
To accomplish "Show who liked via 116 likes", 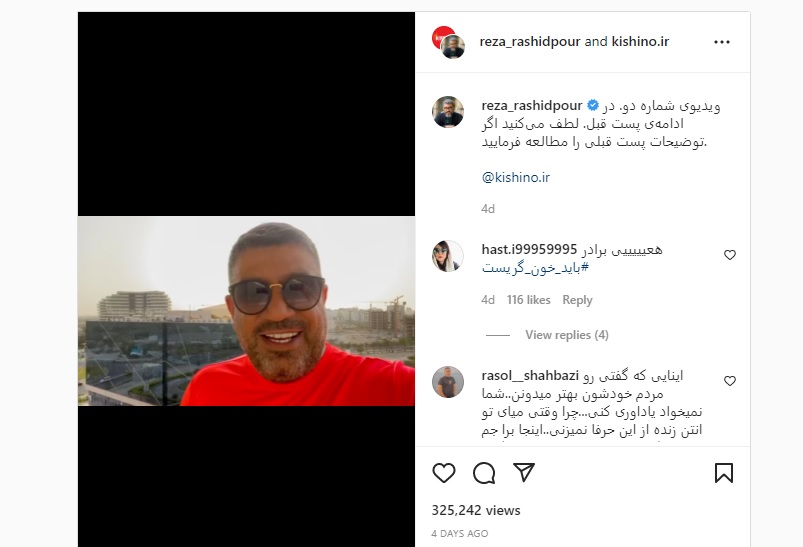I will click(529, 300).
